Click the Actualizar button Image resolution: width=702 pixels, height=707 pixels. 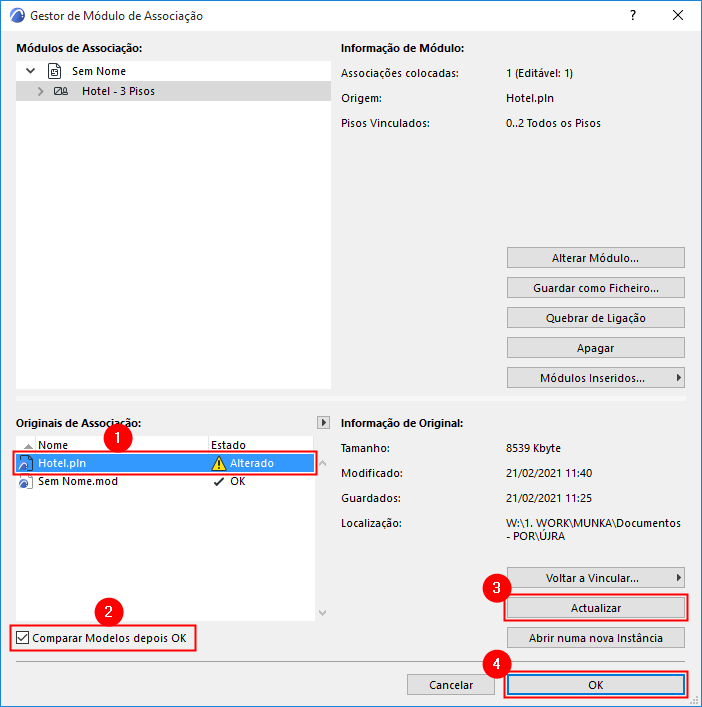595,608
